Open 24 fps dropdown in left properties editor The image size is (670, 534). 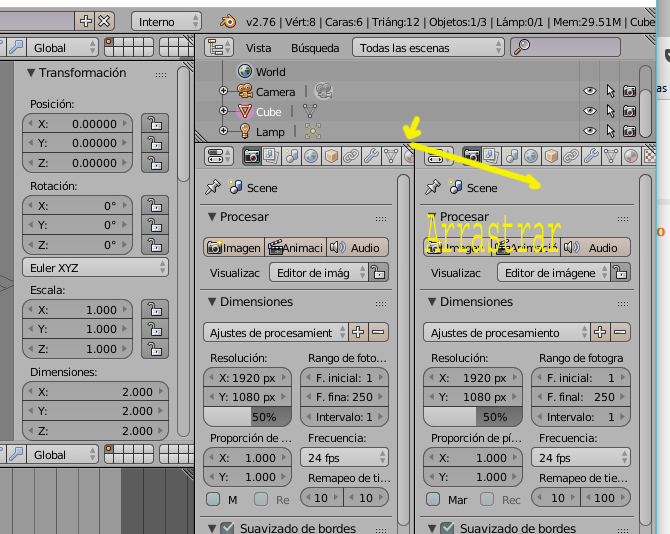[x=344, y=458]
